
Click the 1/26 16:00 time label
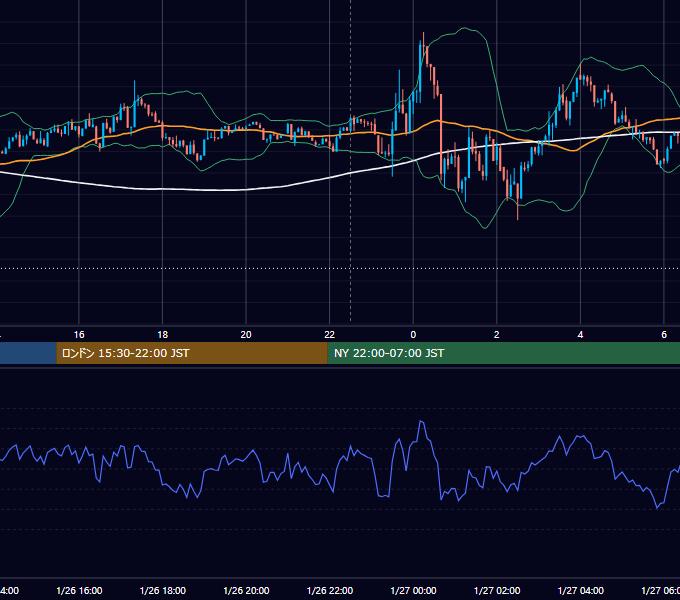pos(79,590)
